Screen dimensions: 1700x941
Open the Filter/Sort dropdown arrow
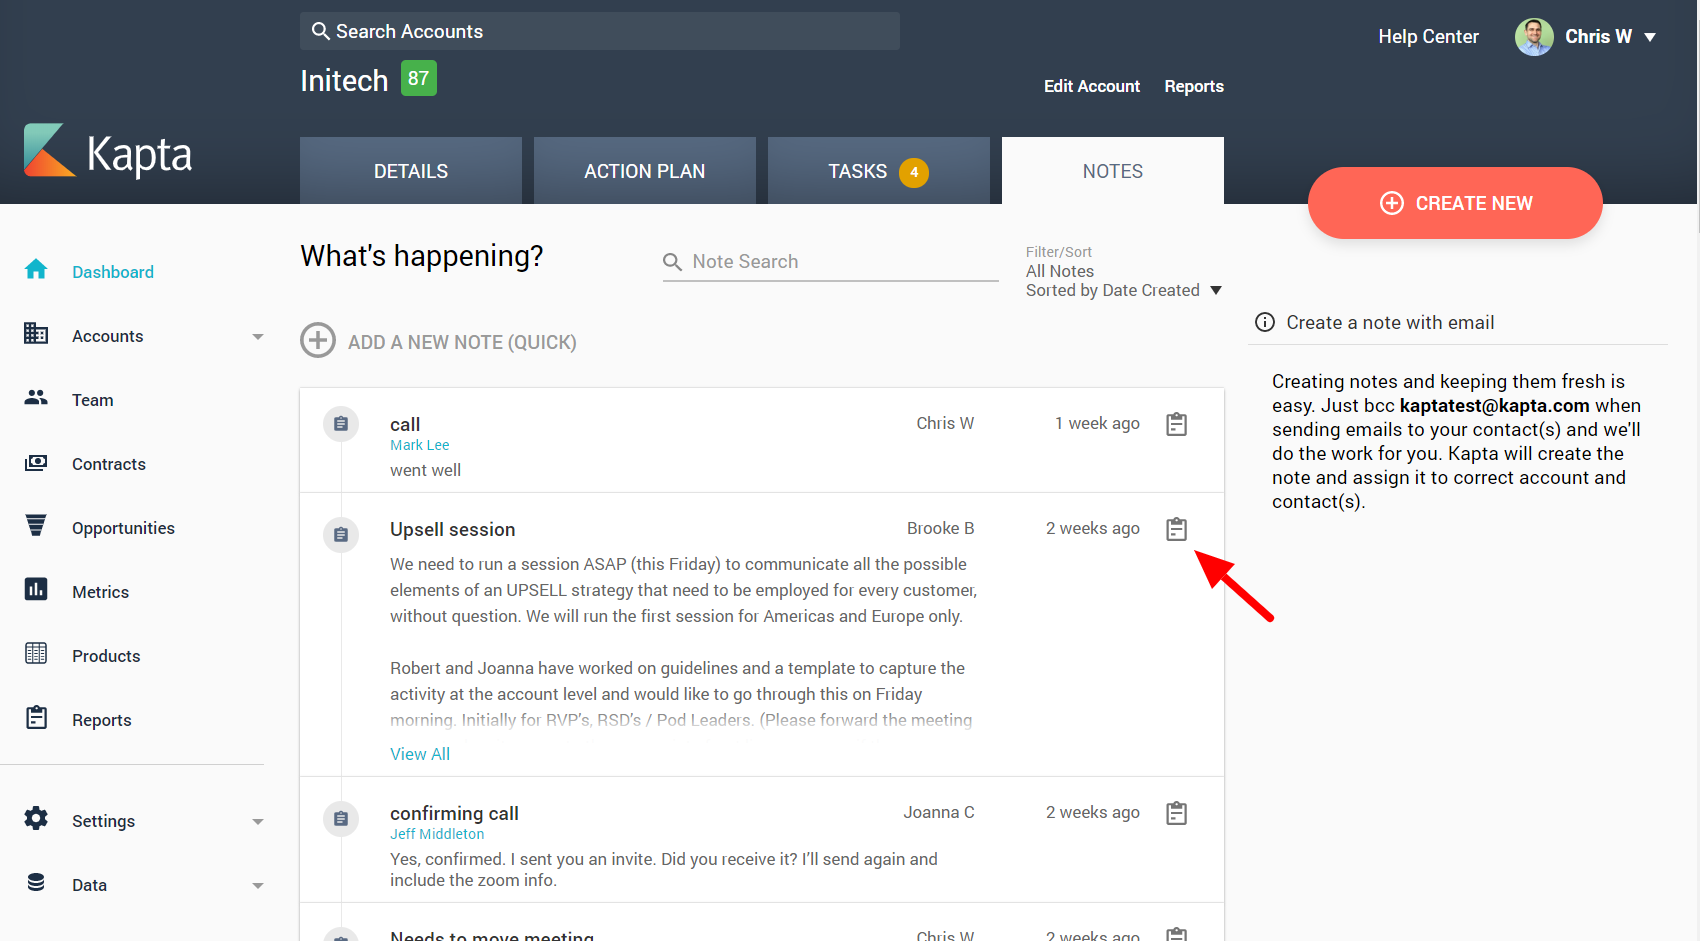tap(1216, 290)
